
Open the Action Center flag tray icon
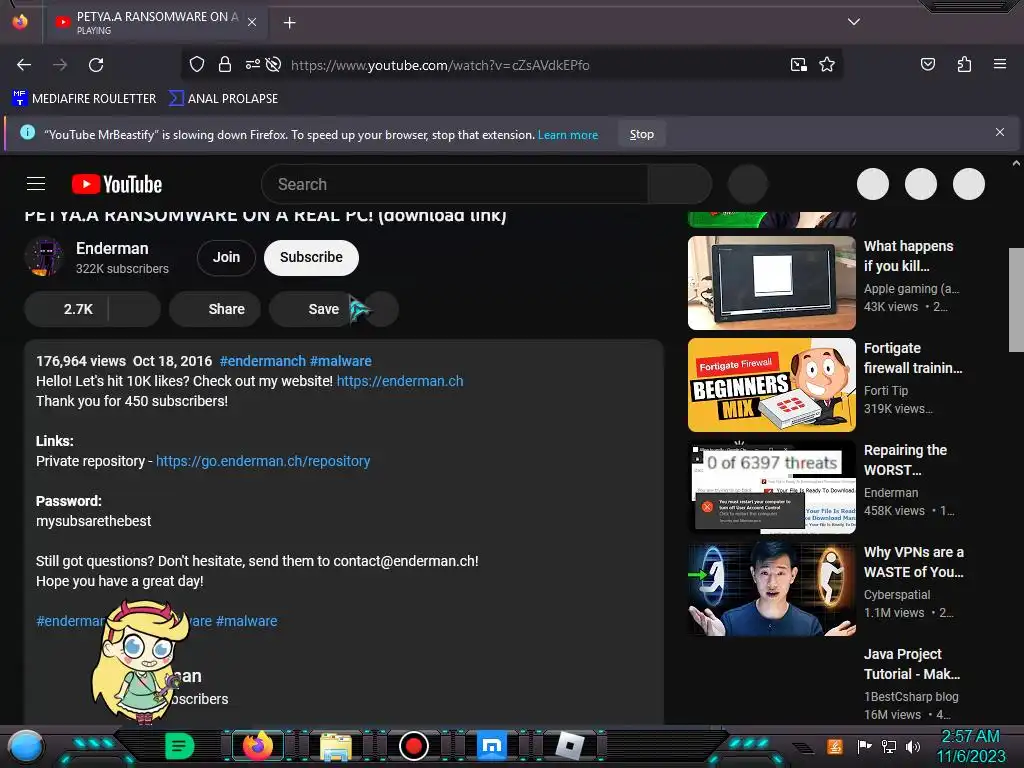click(x=865, y=746)
